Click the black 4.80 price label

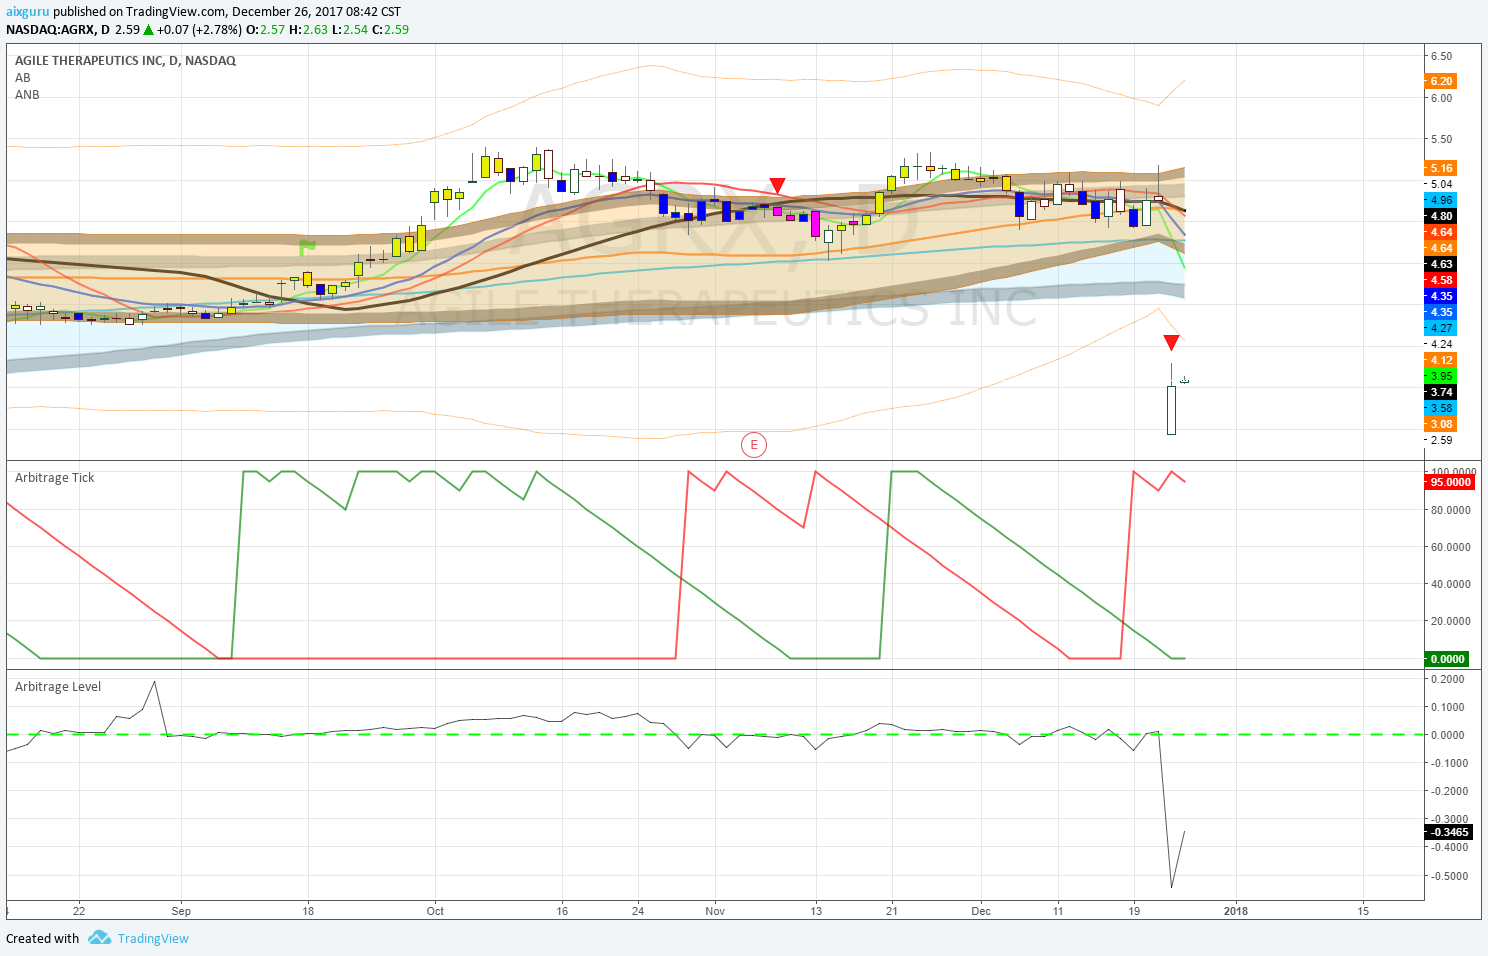pyautogui.click(x=1441, y=216)
